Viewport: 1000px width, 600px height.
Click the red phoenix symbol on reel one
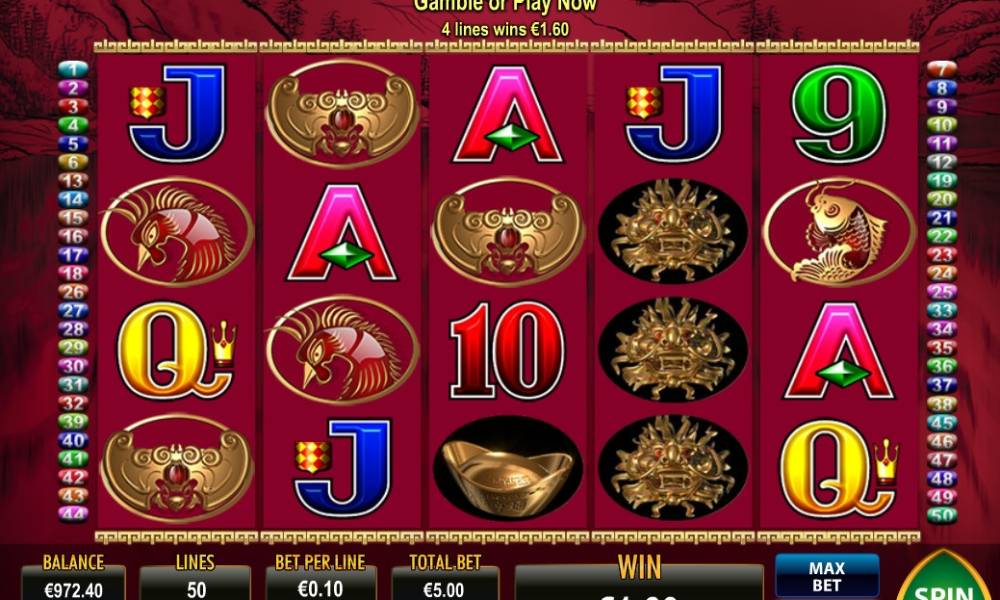(177, 232)
